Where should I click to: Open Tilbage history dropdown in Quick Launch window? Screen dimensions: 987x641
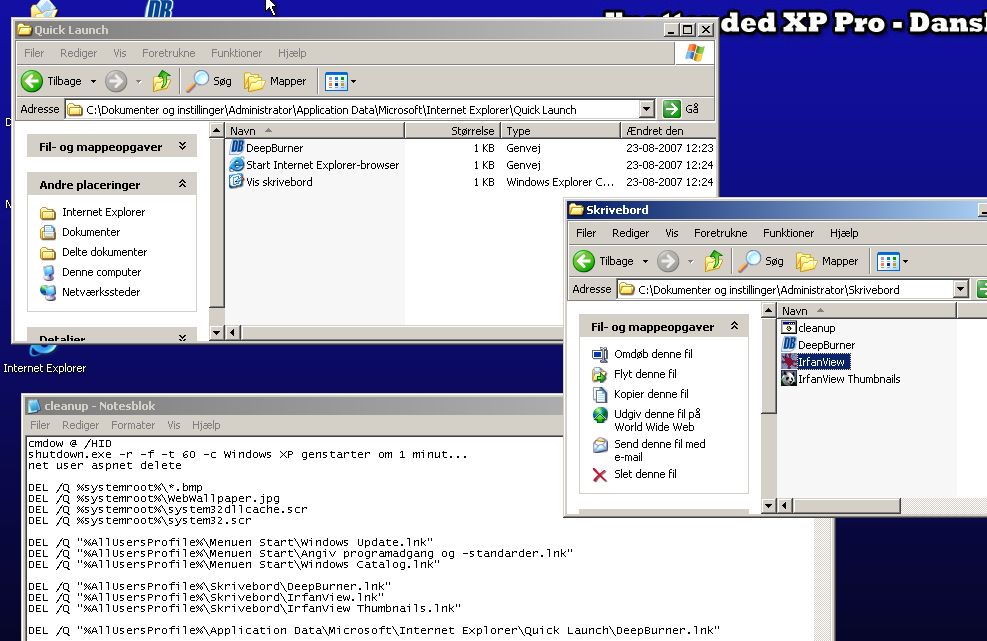pos(93,82)
